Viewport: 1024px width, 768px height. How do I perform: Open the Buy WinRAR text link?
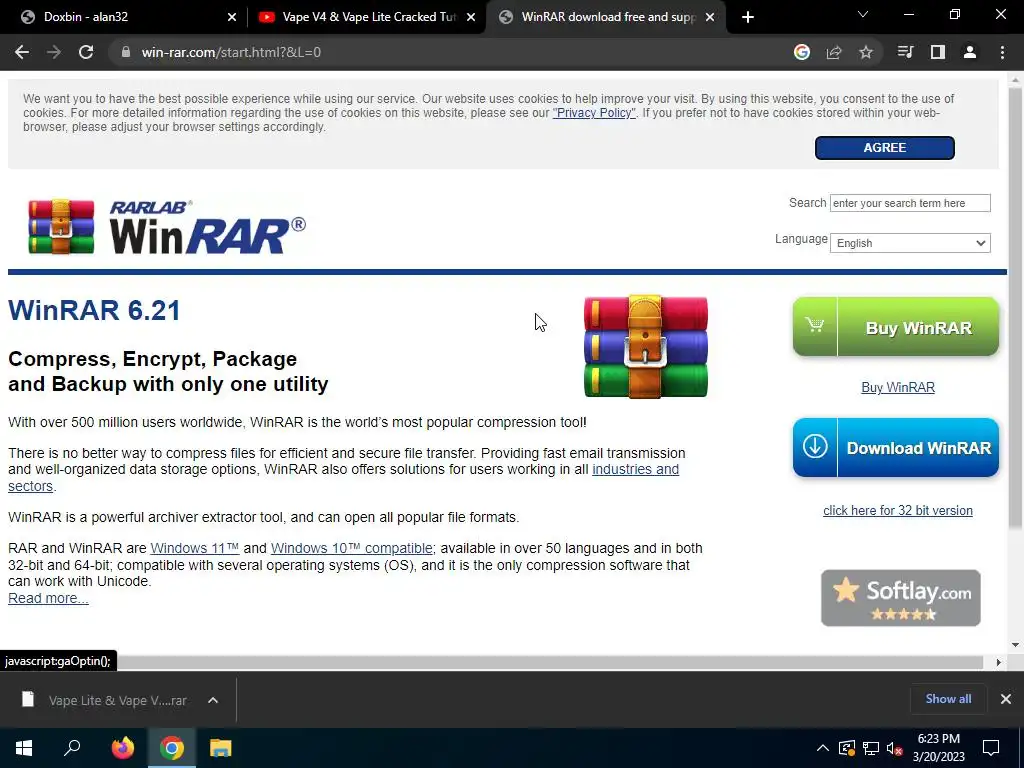[897, 387]
